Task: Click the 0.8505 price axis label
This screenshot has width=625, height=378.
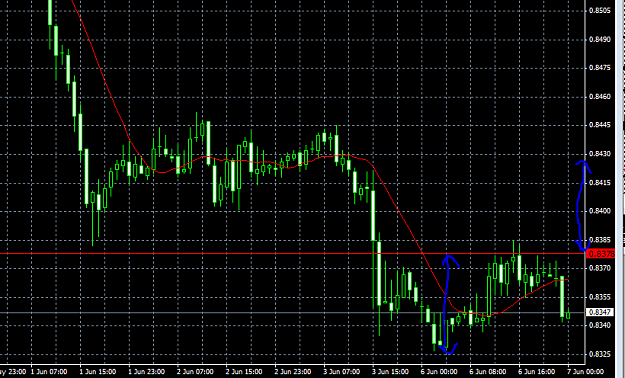Action: (x=600, y=11)
